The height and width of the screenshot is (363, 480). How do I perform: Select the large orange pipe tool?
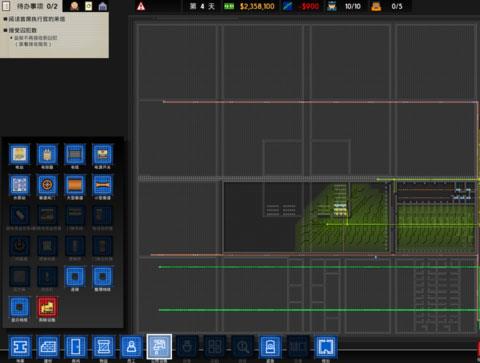coord(75,185)
